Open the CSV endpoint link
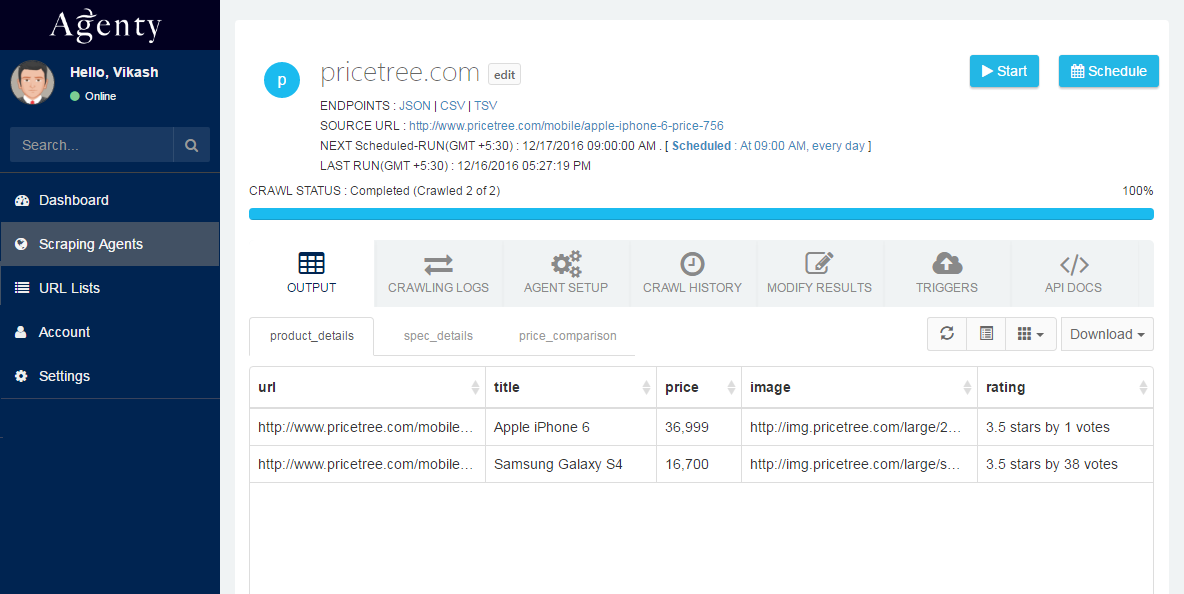The image size is (1184, 594). click(x=452, y=106)
